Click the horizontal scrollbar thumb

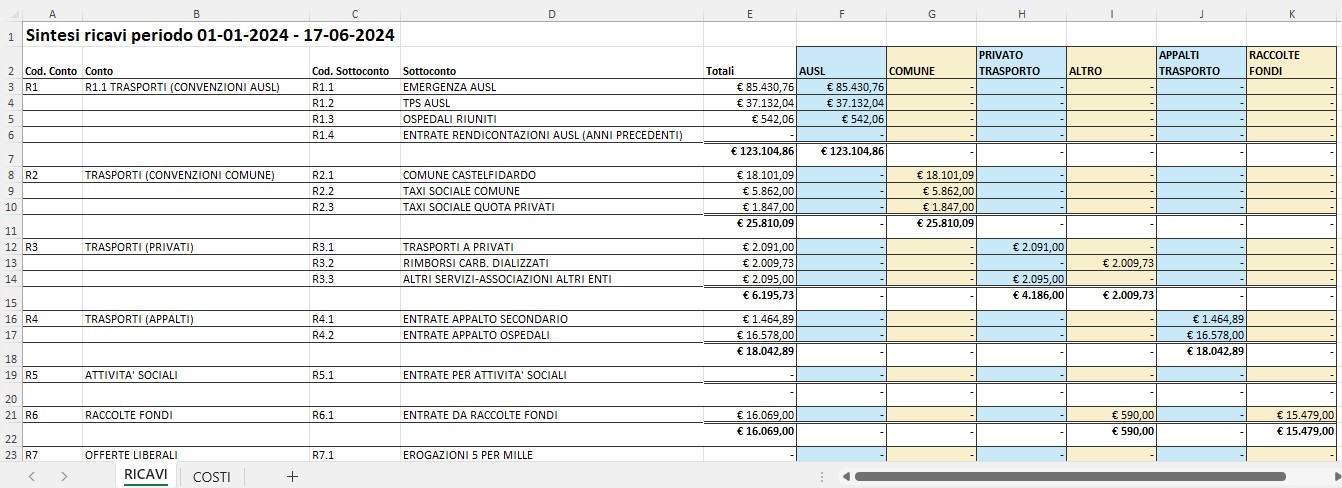click(x=1069, y=476)
